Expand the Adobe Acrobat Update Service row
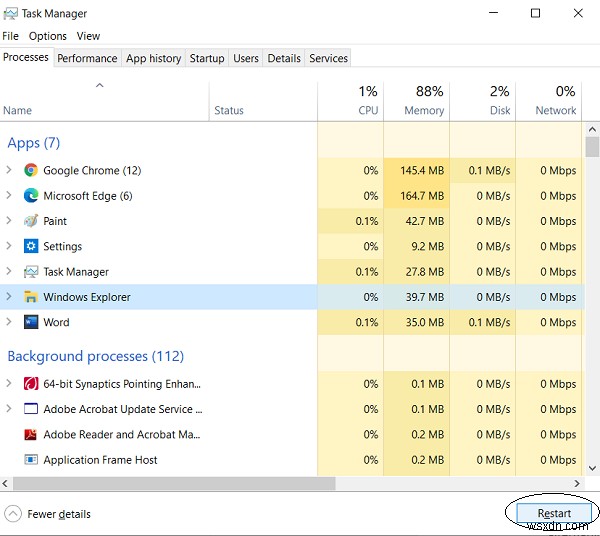 click(9, 409)
